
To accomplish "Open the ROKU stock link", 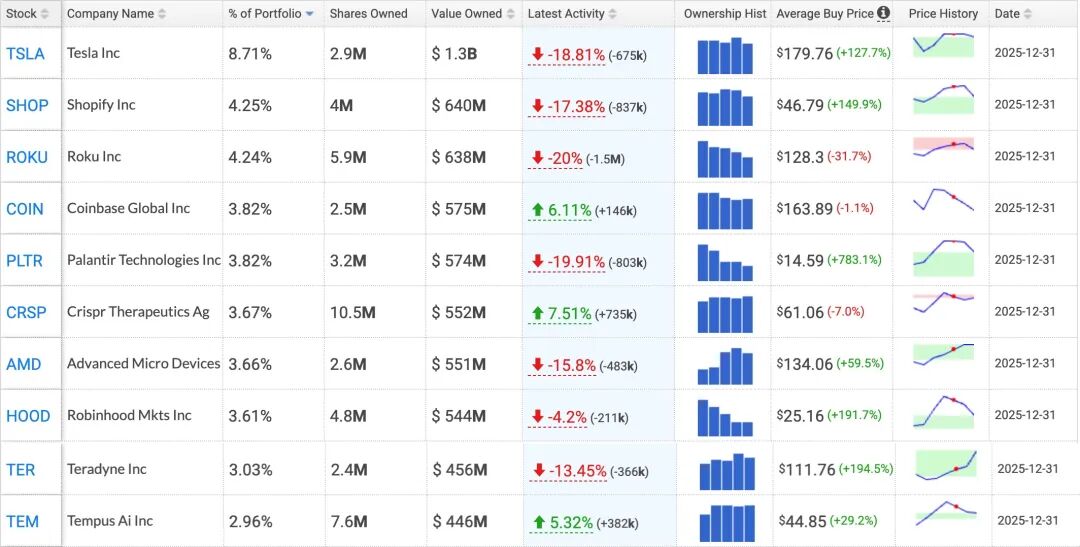I will (x=27, y=157).
